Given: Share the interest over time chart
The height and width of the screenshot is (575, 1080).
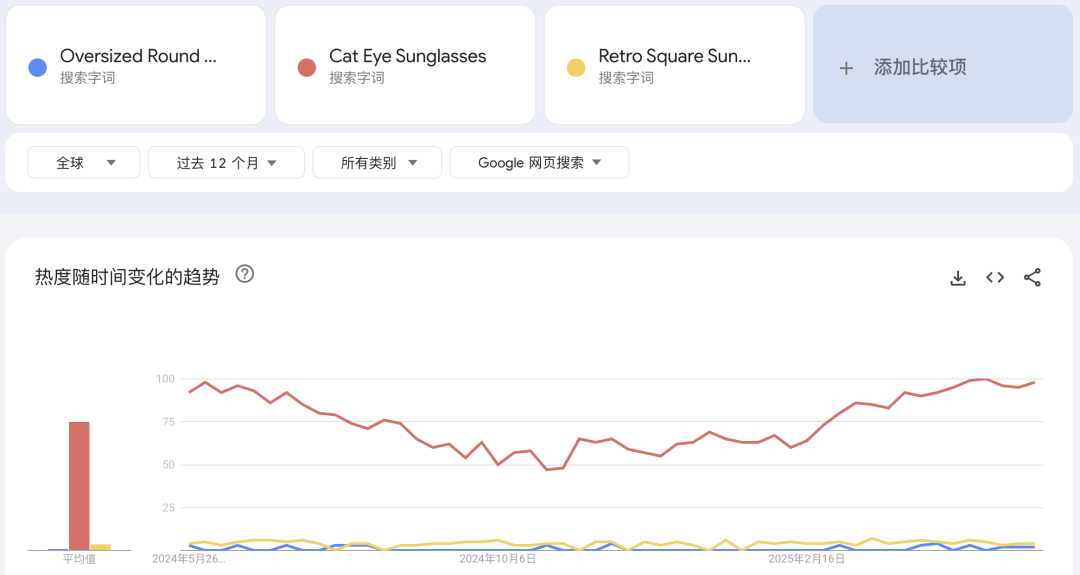Looking at the screenshot, I should [1033, 278].
